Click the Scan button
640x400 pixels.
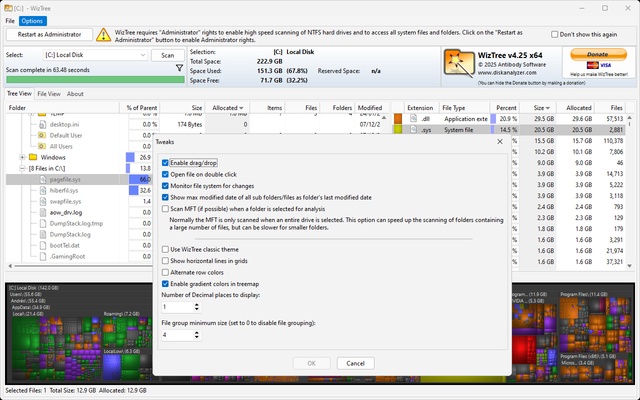167,55
